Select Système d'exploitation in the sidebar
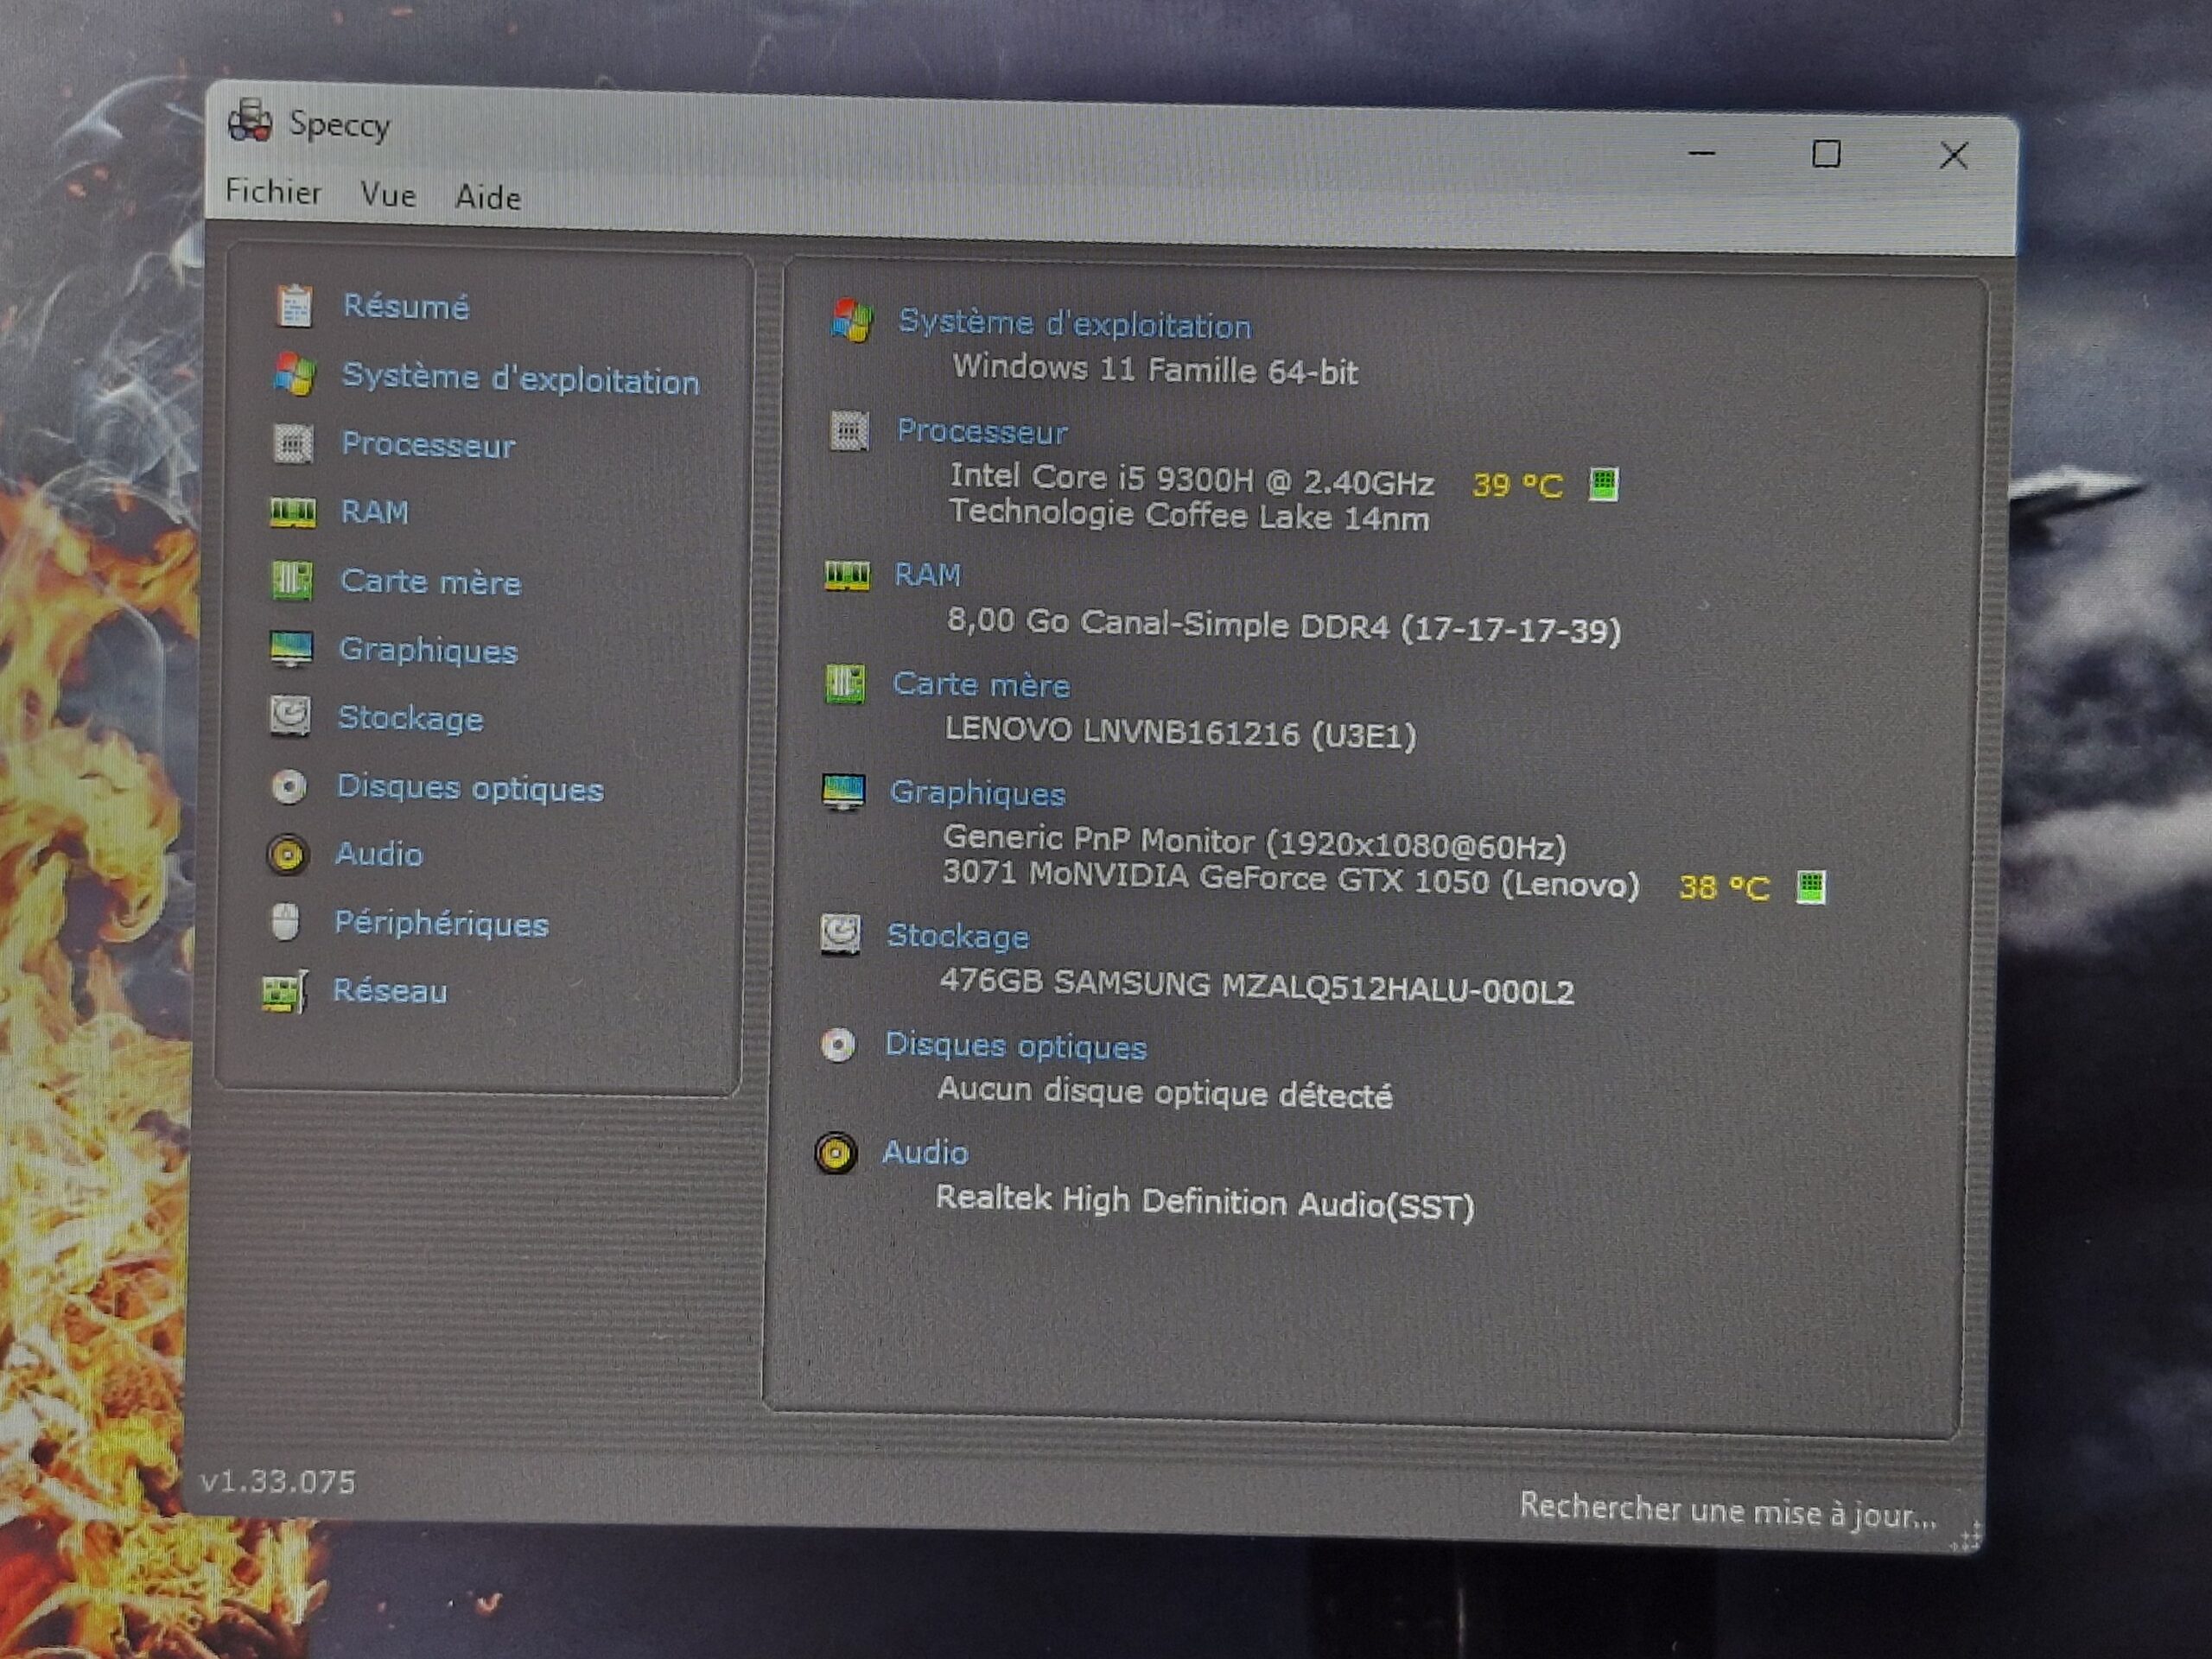 pyautogui.click(x=520, y=379)
